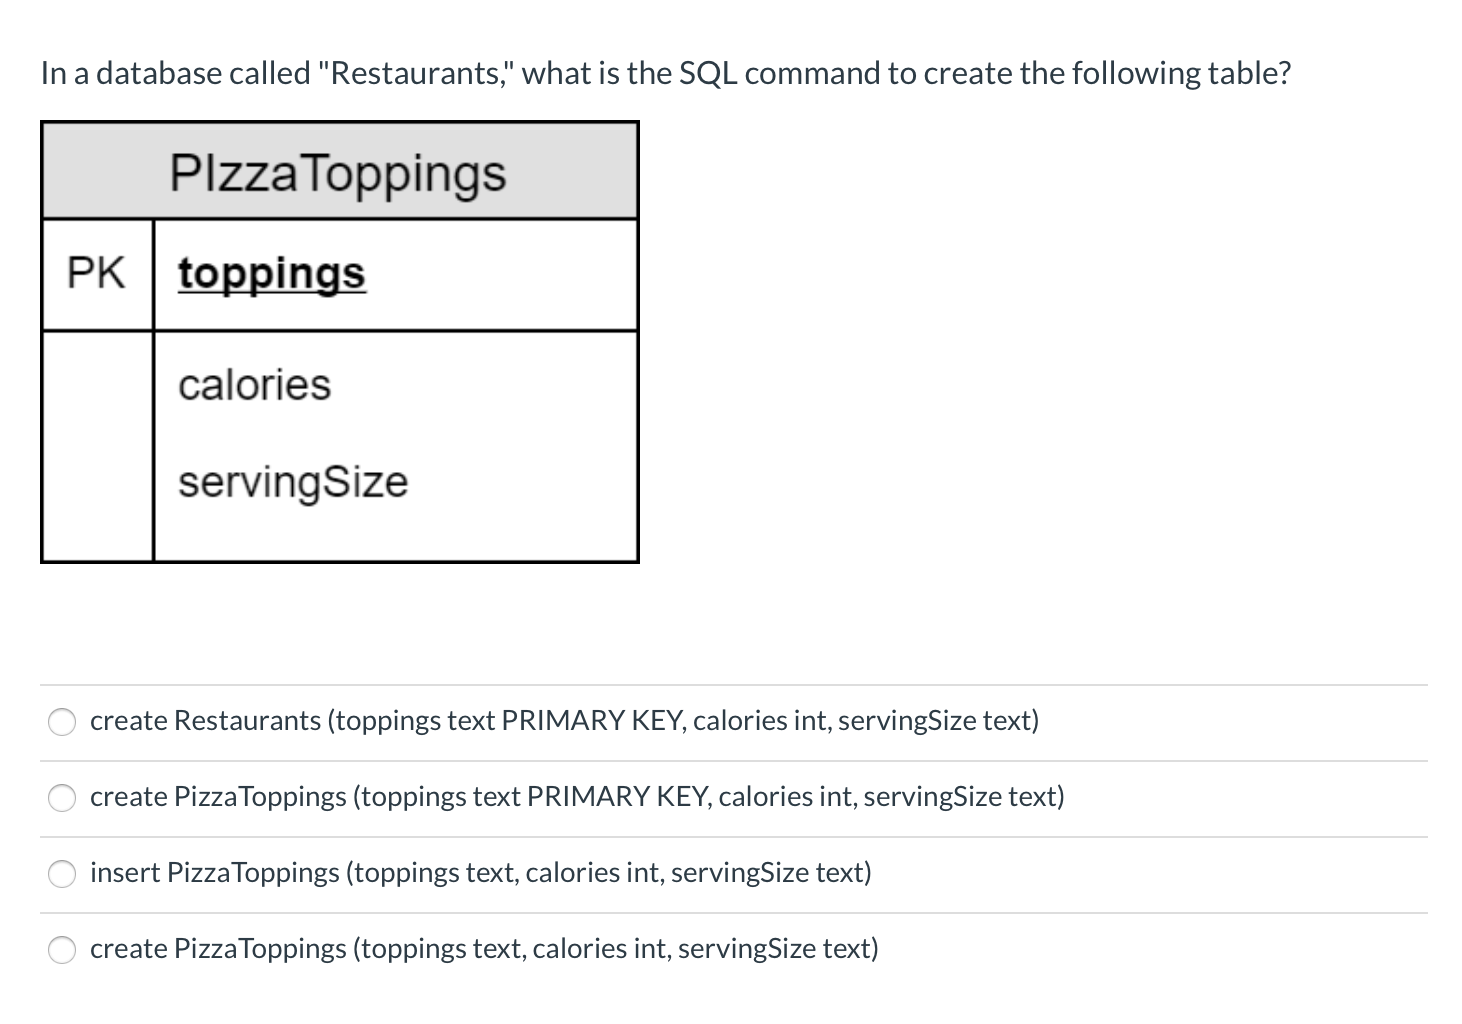Click the PlzzaToppings table header
Viewport: 1462px width, 1024px height.
[x=339, y=170]
